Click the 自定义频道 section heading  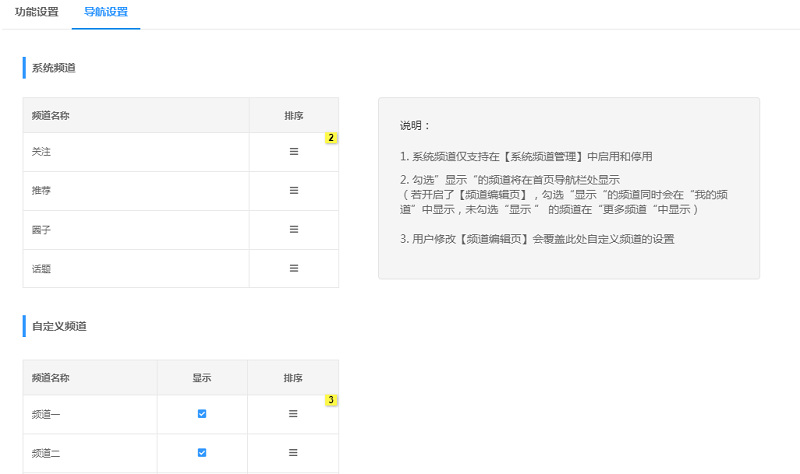(59, 326)
